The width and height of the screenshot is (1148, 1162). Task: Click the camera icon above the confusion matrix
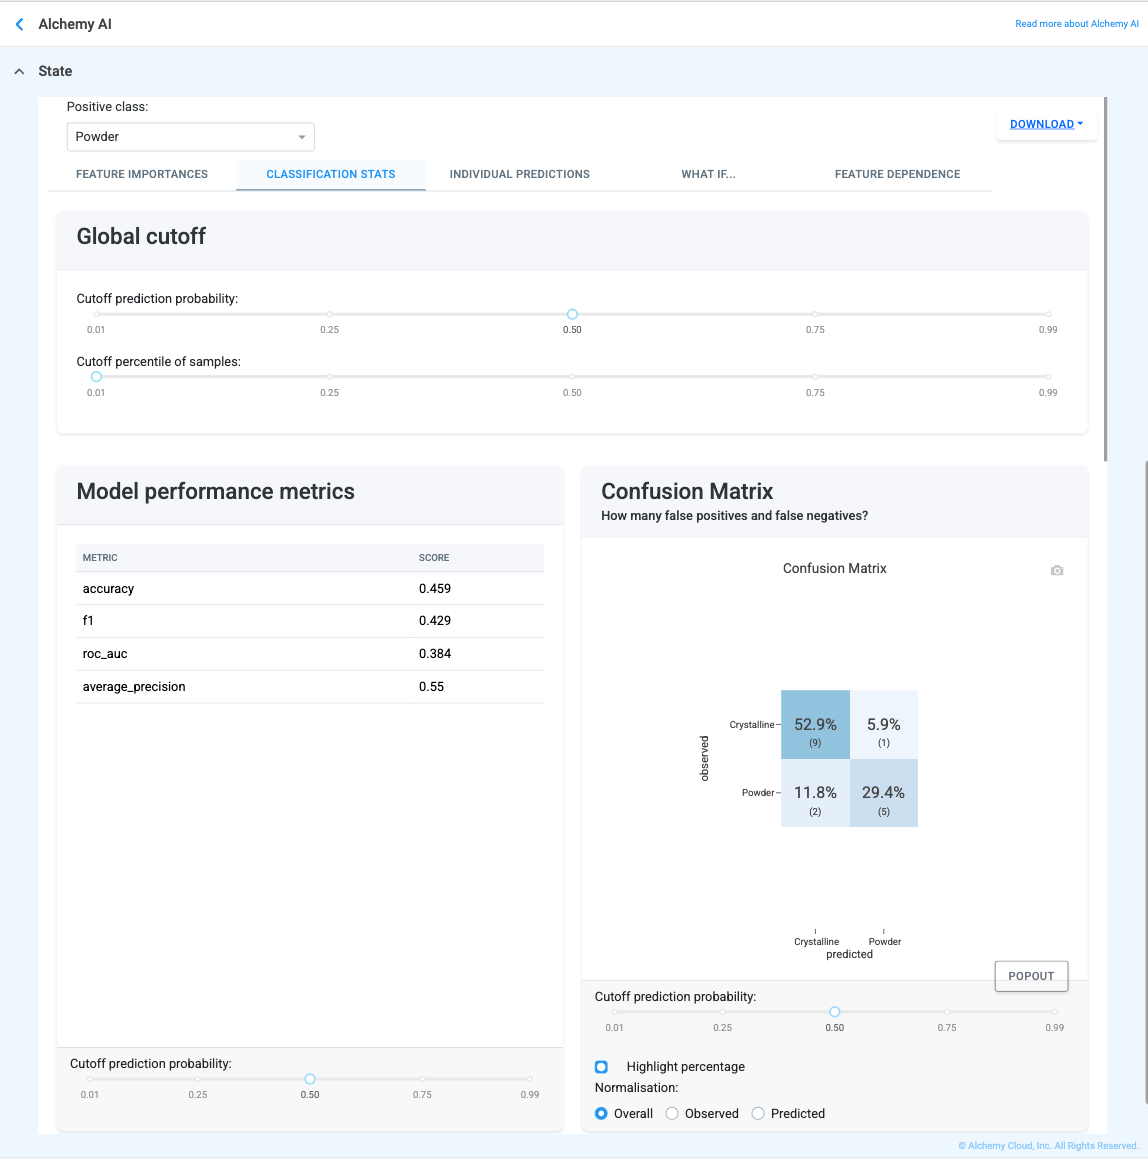pyautogui.click(x=1057, y=570)
